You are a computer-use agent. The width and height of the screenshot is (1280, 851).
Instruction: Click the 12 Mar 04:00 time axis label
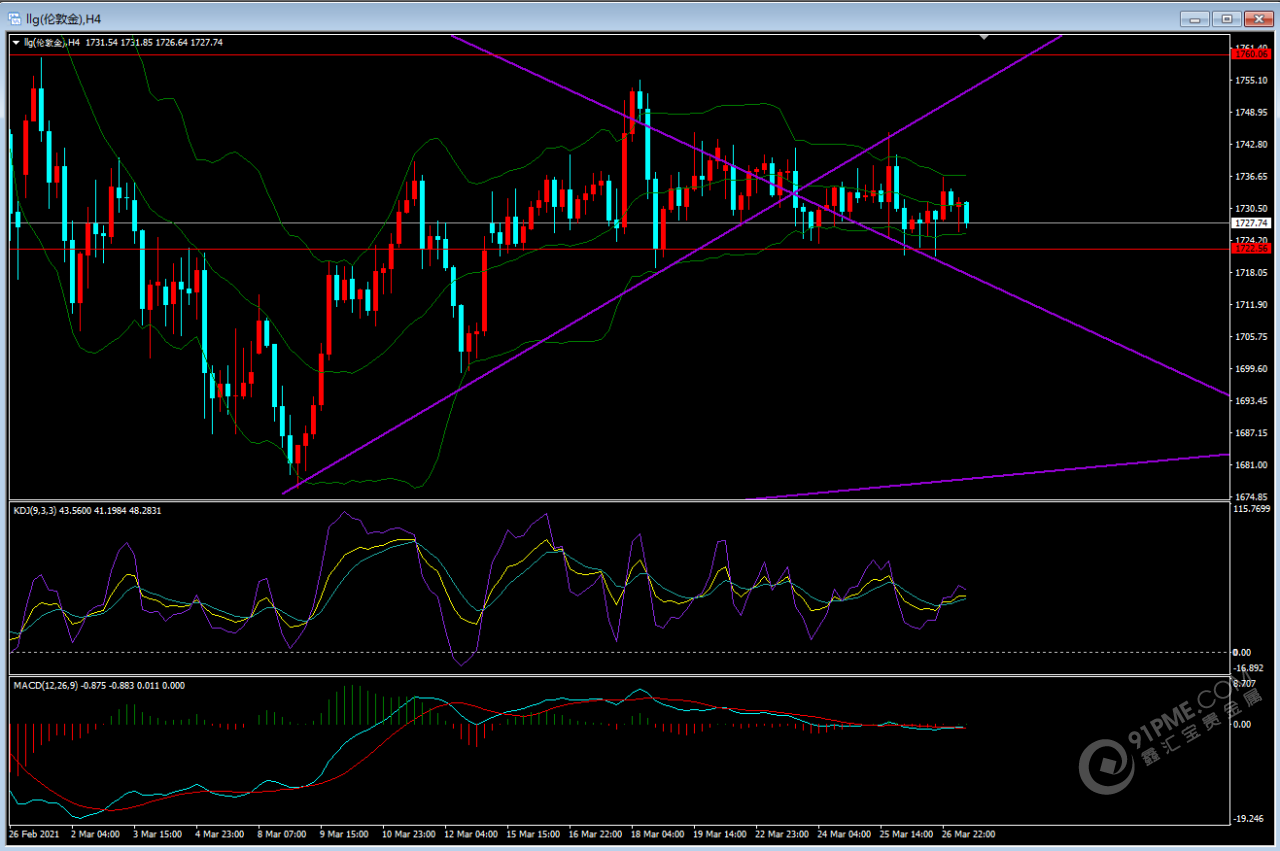click(x=472, y=833)
